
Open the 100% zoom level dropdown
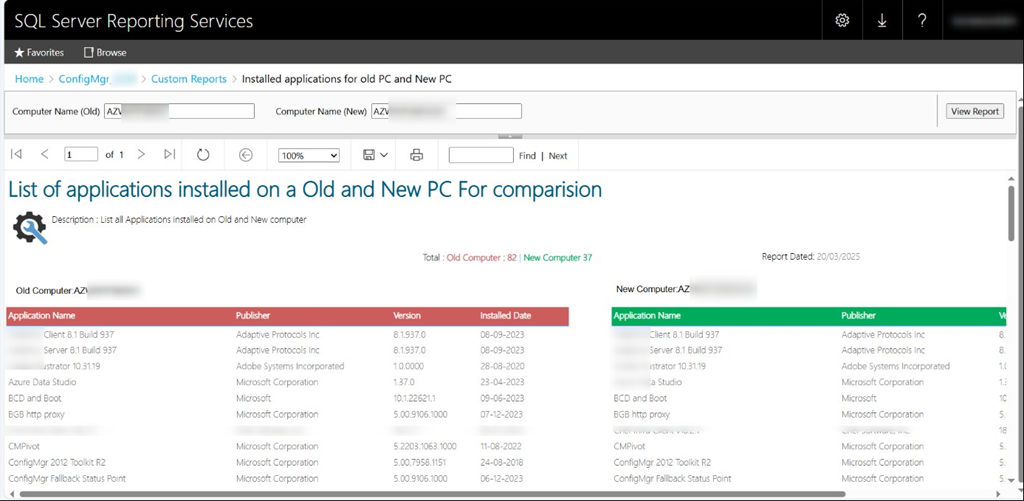coord(309,156)
